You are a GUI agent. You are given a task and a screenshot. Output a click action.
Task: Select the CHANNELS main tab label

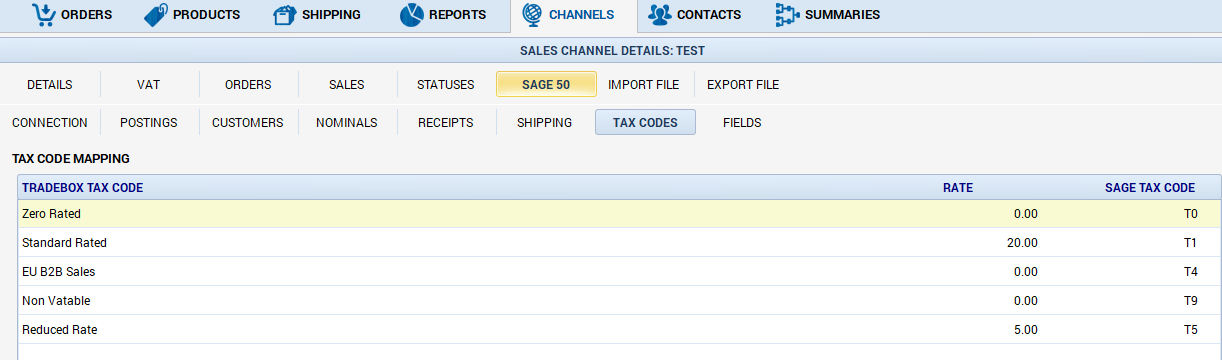coord(582,15)
